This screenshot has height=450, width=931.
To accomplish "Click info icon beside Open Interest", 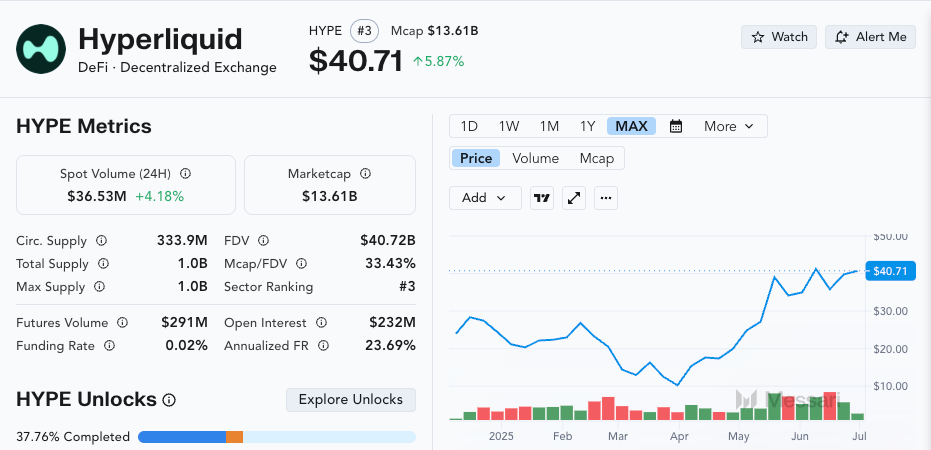I will coord(321,323).
